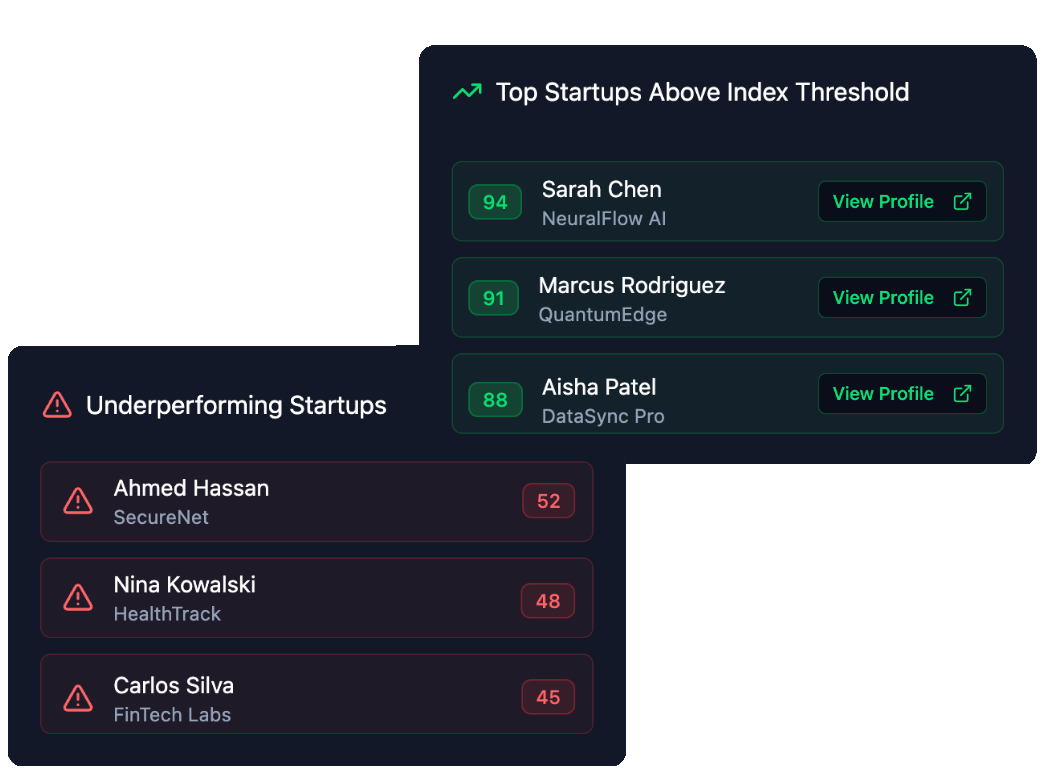Select the HealthTrack startup entry
1048x768 pixels.
[x=317, y=597]
